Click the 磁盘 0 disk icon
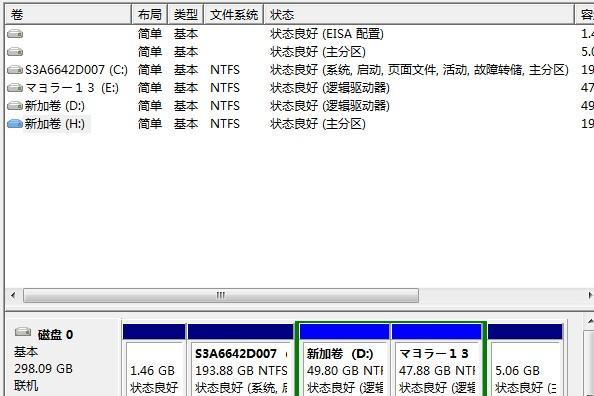Image resolution: width=594 pixels, height=396 pixels. [x=23, y=332]
